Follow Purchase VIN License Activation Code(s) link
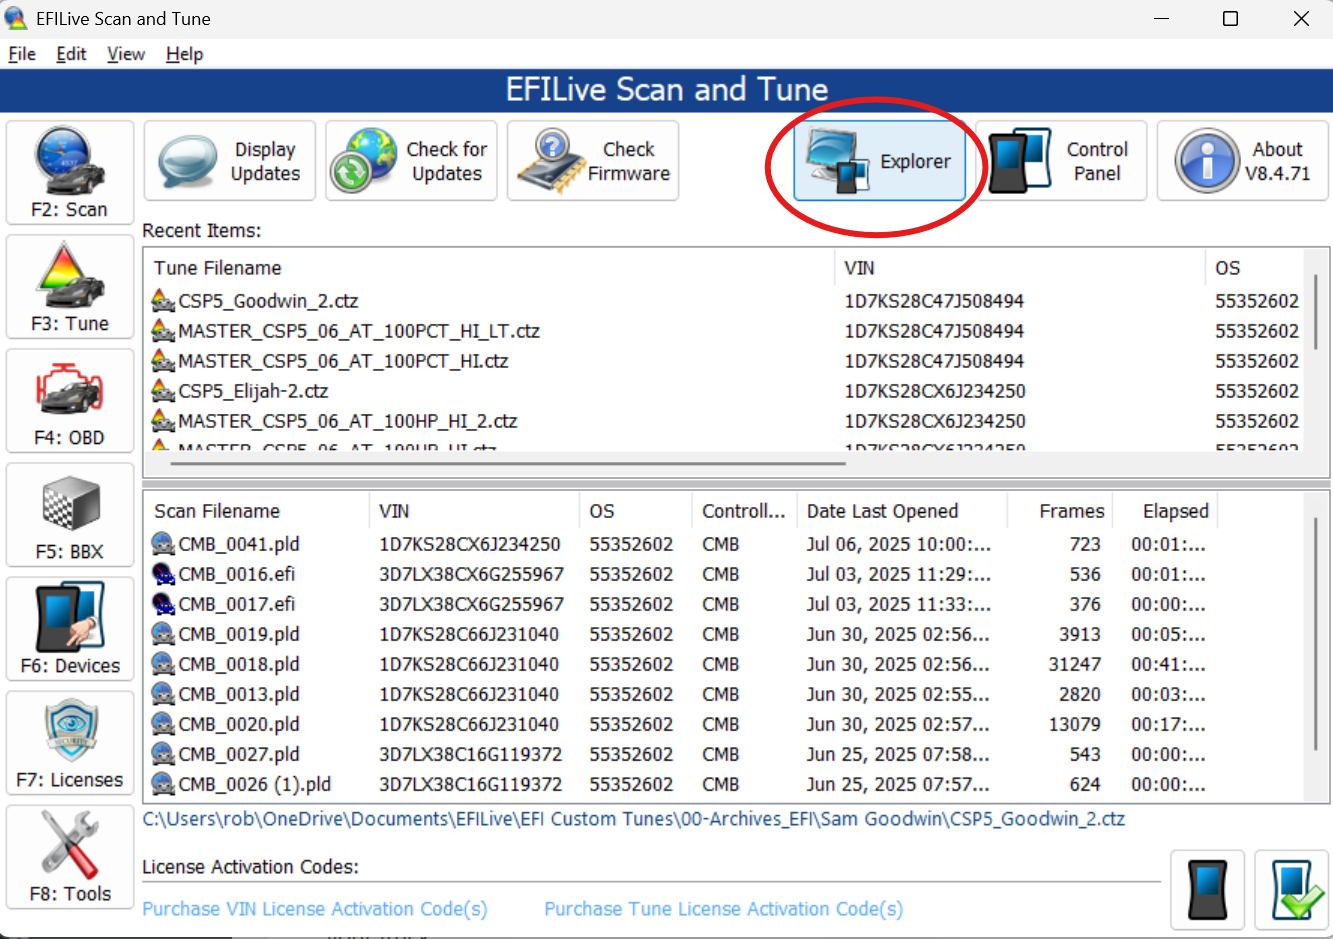 click(x=315, y=909)
